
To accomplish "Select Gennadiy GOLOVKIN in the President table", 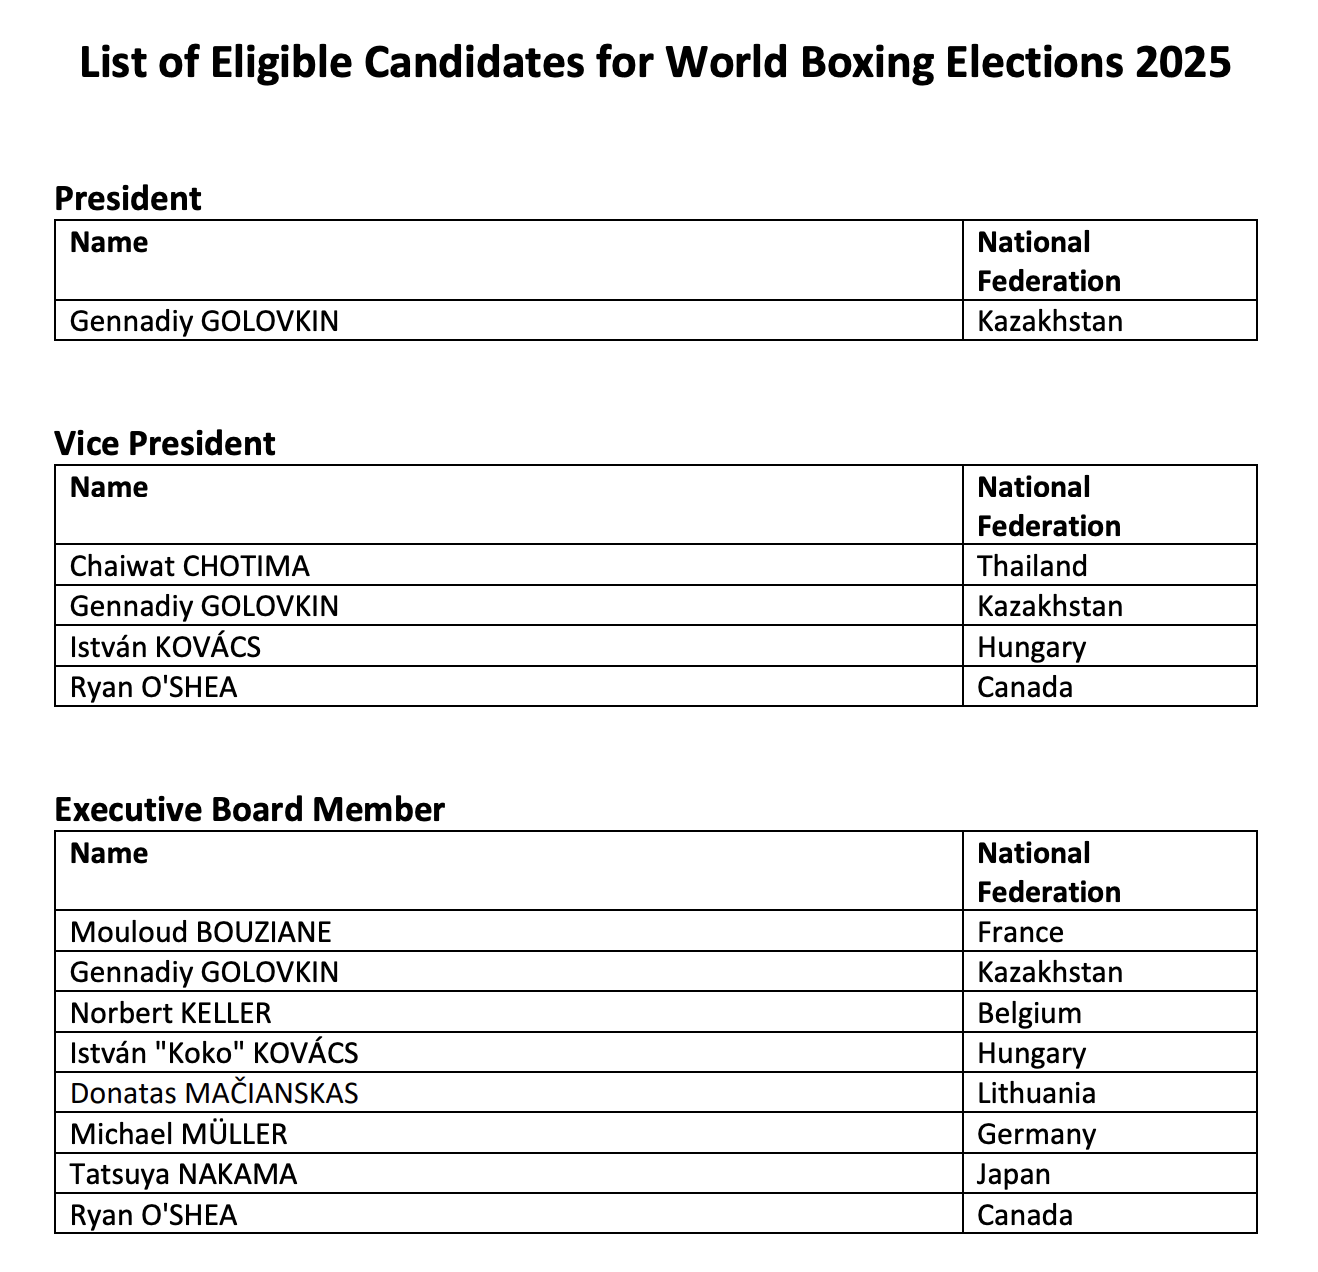I will (x=204, y=321).
